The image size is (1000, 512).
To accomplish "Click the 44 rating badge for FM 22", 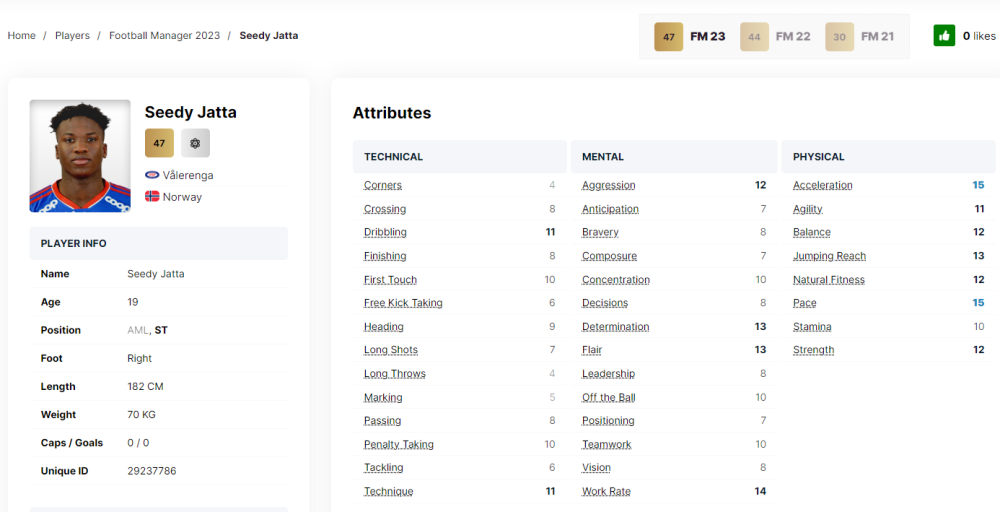I will (x=754, y=37).
